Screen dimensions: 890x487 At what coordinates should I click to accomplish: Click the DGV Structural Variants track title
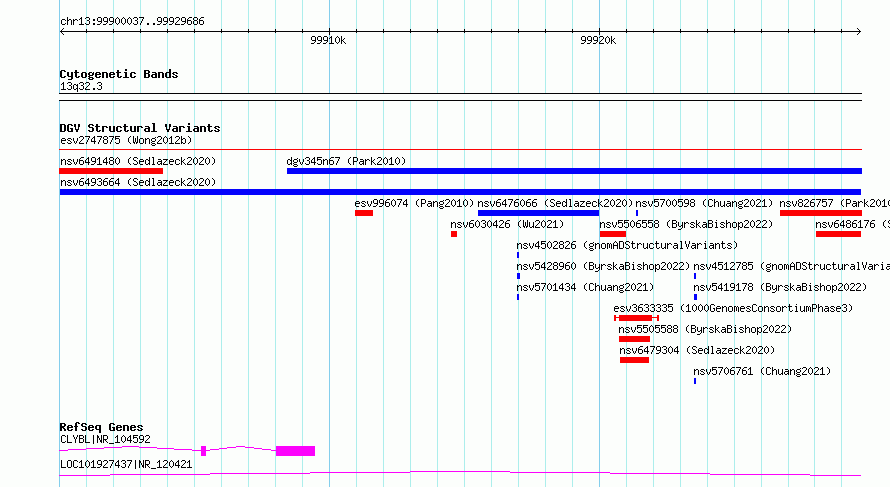point(140,128)
